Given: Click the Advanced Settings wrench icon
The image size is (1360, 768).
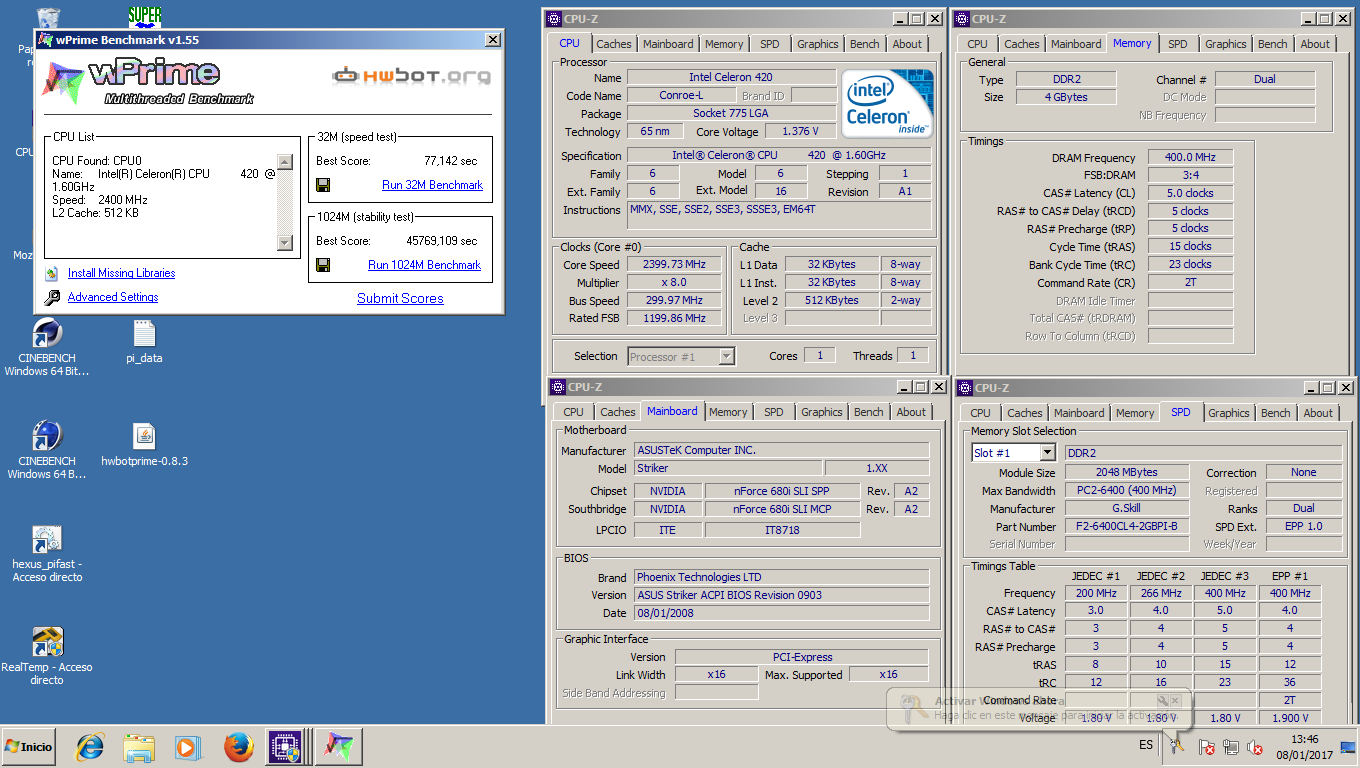Looking at the screenshot, I should [51, 297].
